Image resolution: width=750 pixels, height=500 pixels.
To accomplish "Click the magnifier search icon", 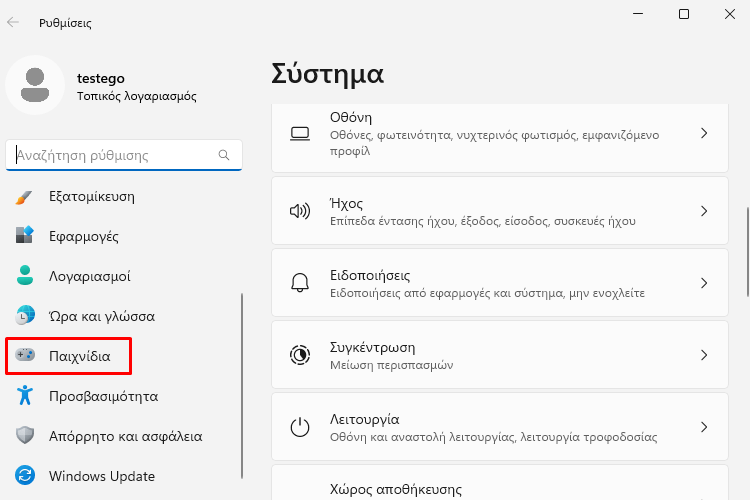I will tap(224, 155).
